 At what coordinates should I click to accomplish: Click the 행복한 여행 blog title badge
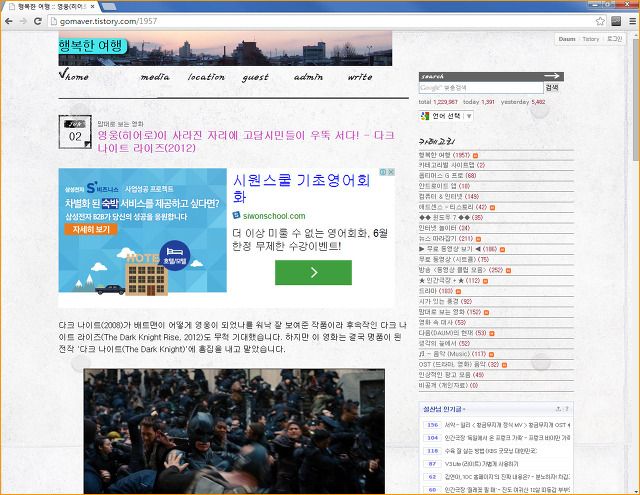(93, 45)
